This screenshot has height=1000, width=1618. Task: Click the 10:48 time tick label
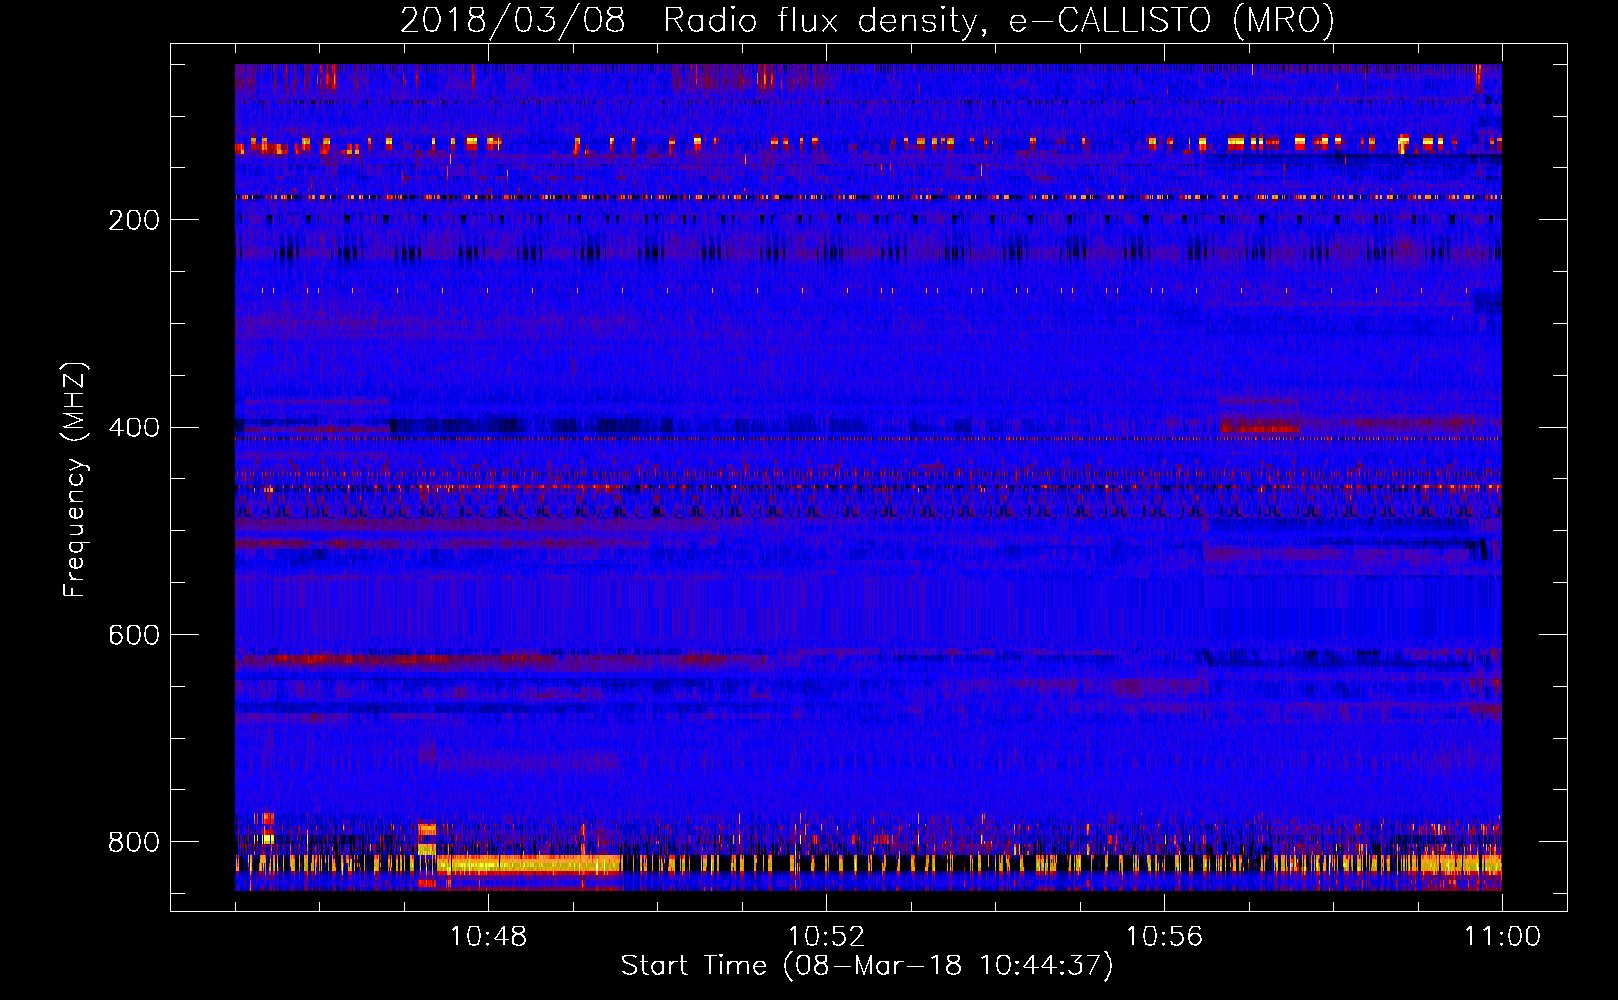(x=488, y=937)
